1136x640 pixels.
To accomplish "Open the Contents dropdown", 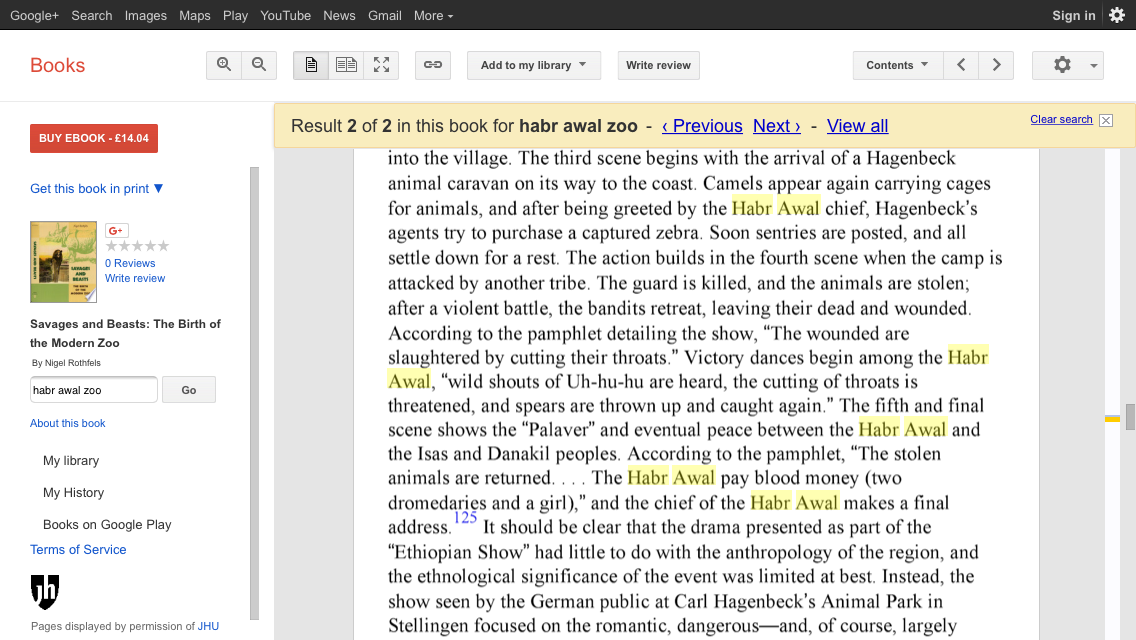I will (896, 65).
